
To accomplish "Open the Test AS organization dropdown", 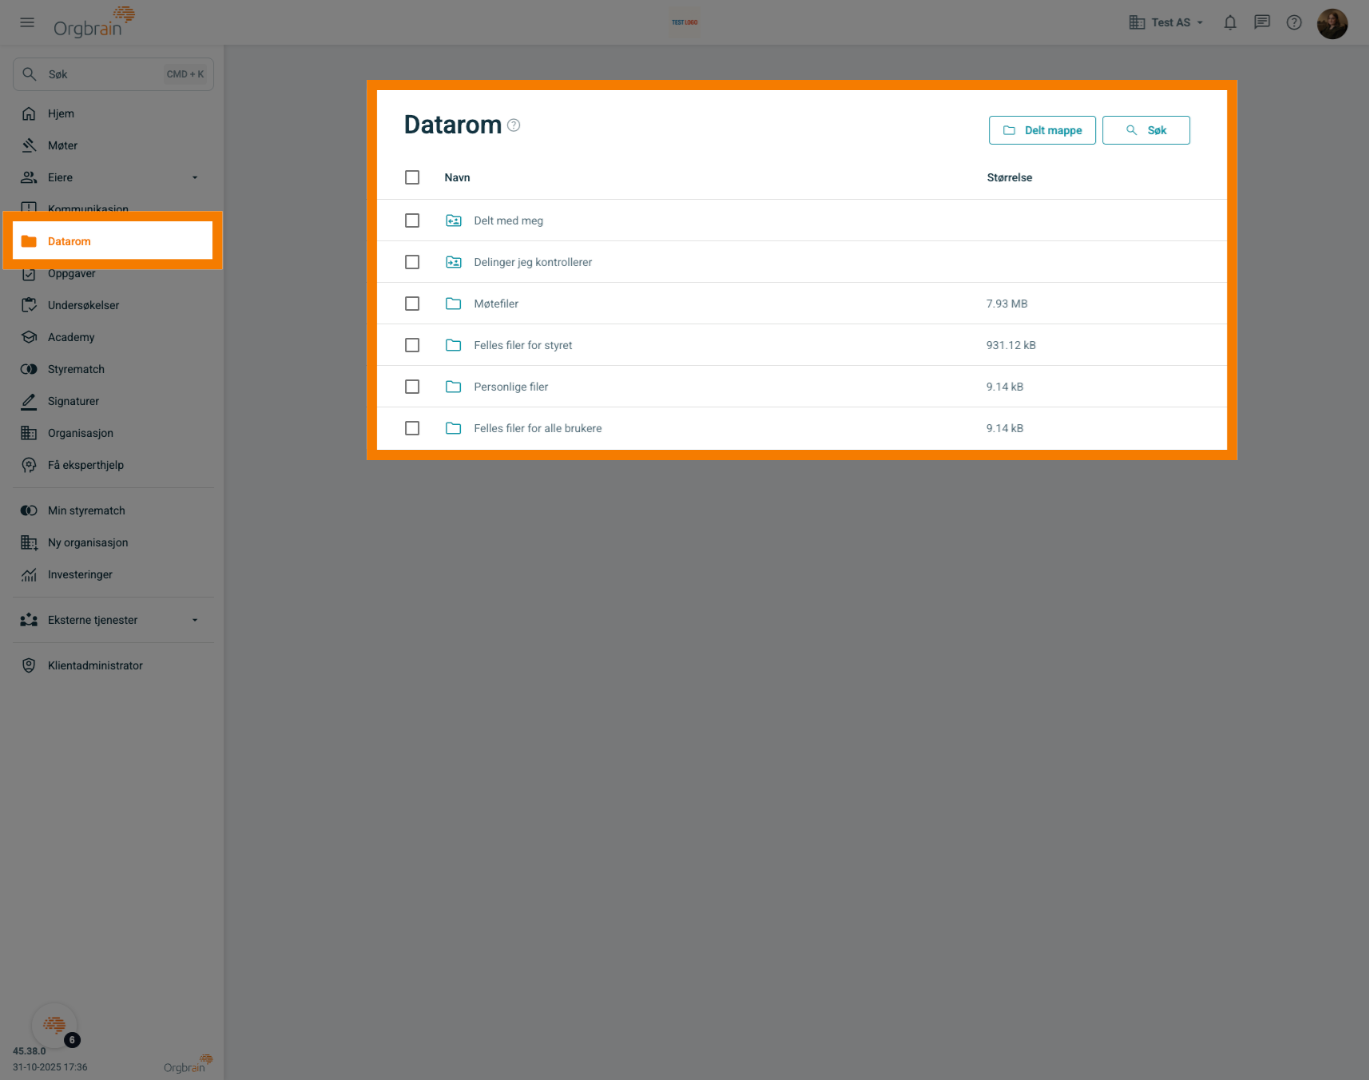I will coord(1166,22).
